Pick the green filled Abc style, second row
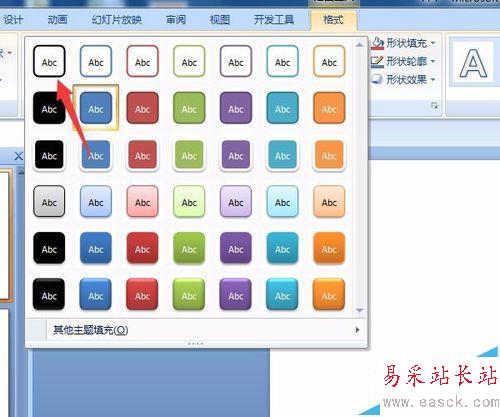The image size is (500, 417). 189,108
